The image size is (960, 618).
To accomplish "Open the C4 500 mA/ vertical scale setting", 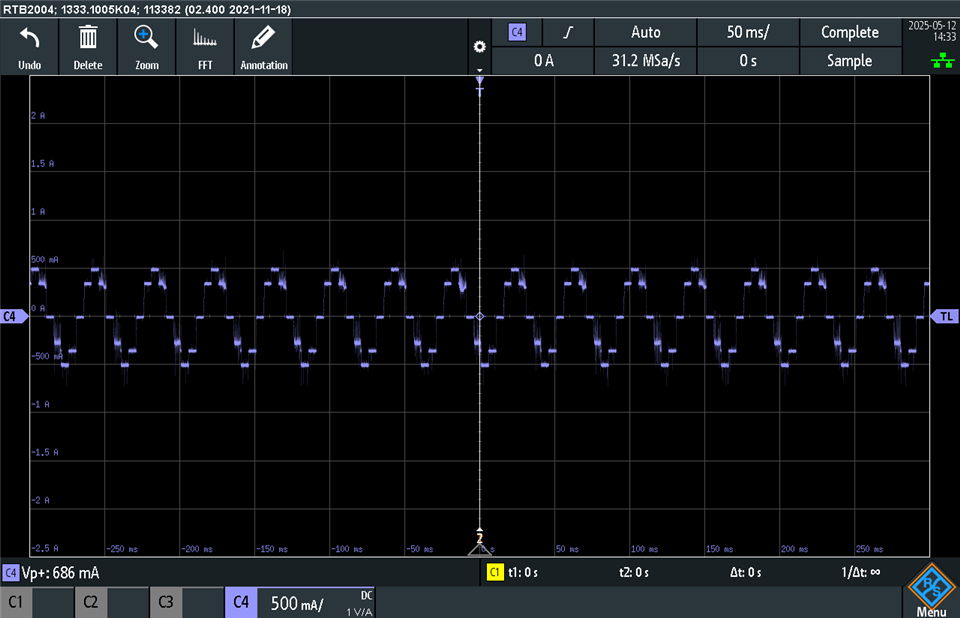I will coord(297,603).
